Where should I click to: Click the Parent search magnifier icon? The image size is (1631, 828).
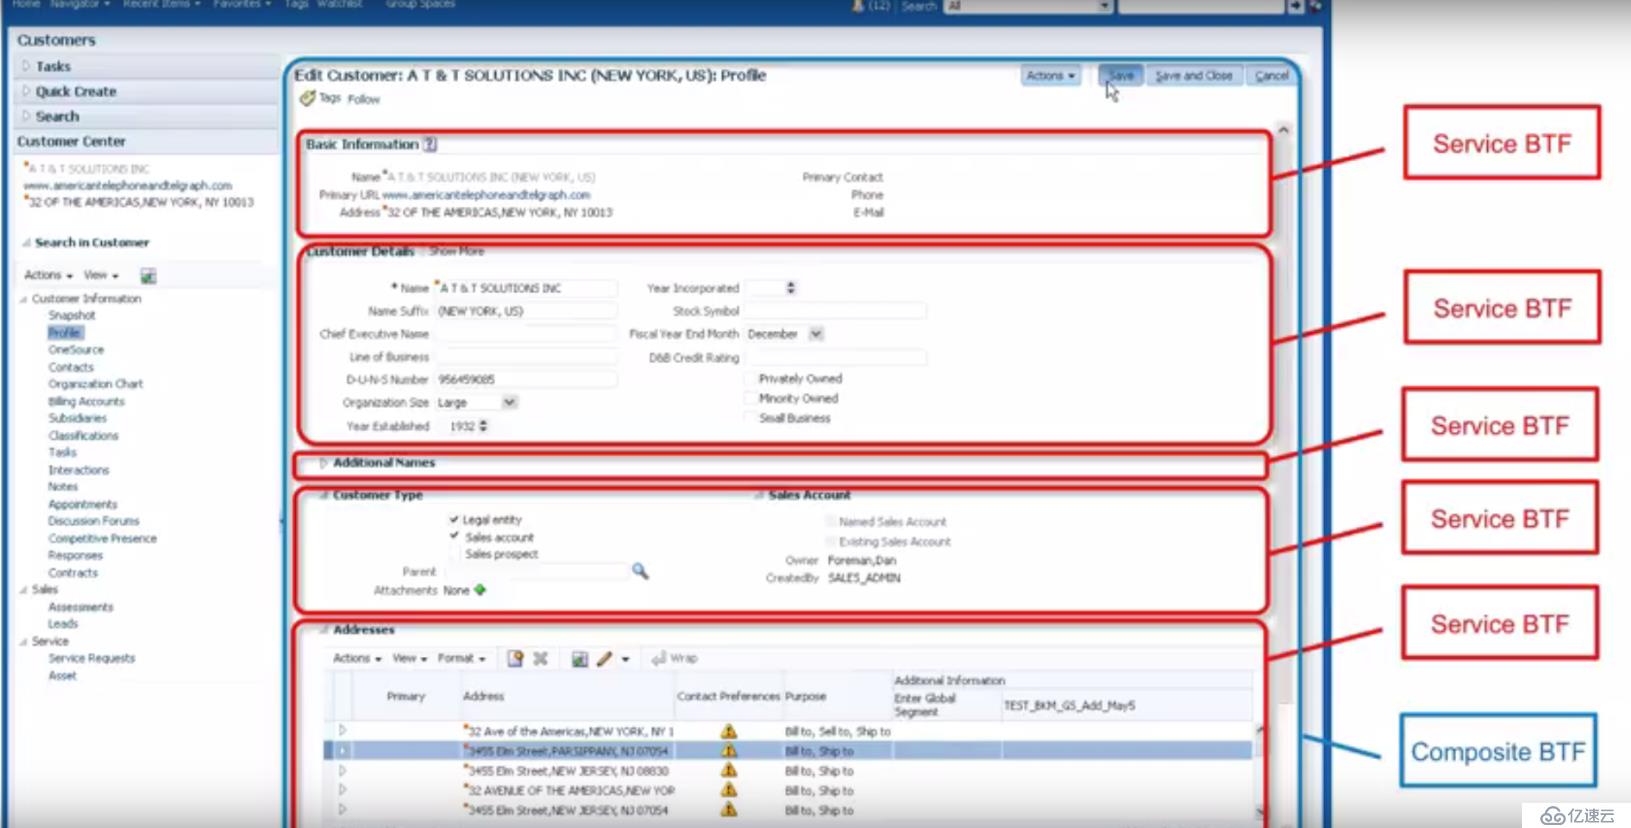pos(640,571)
